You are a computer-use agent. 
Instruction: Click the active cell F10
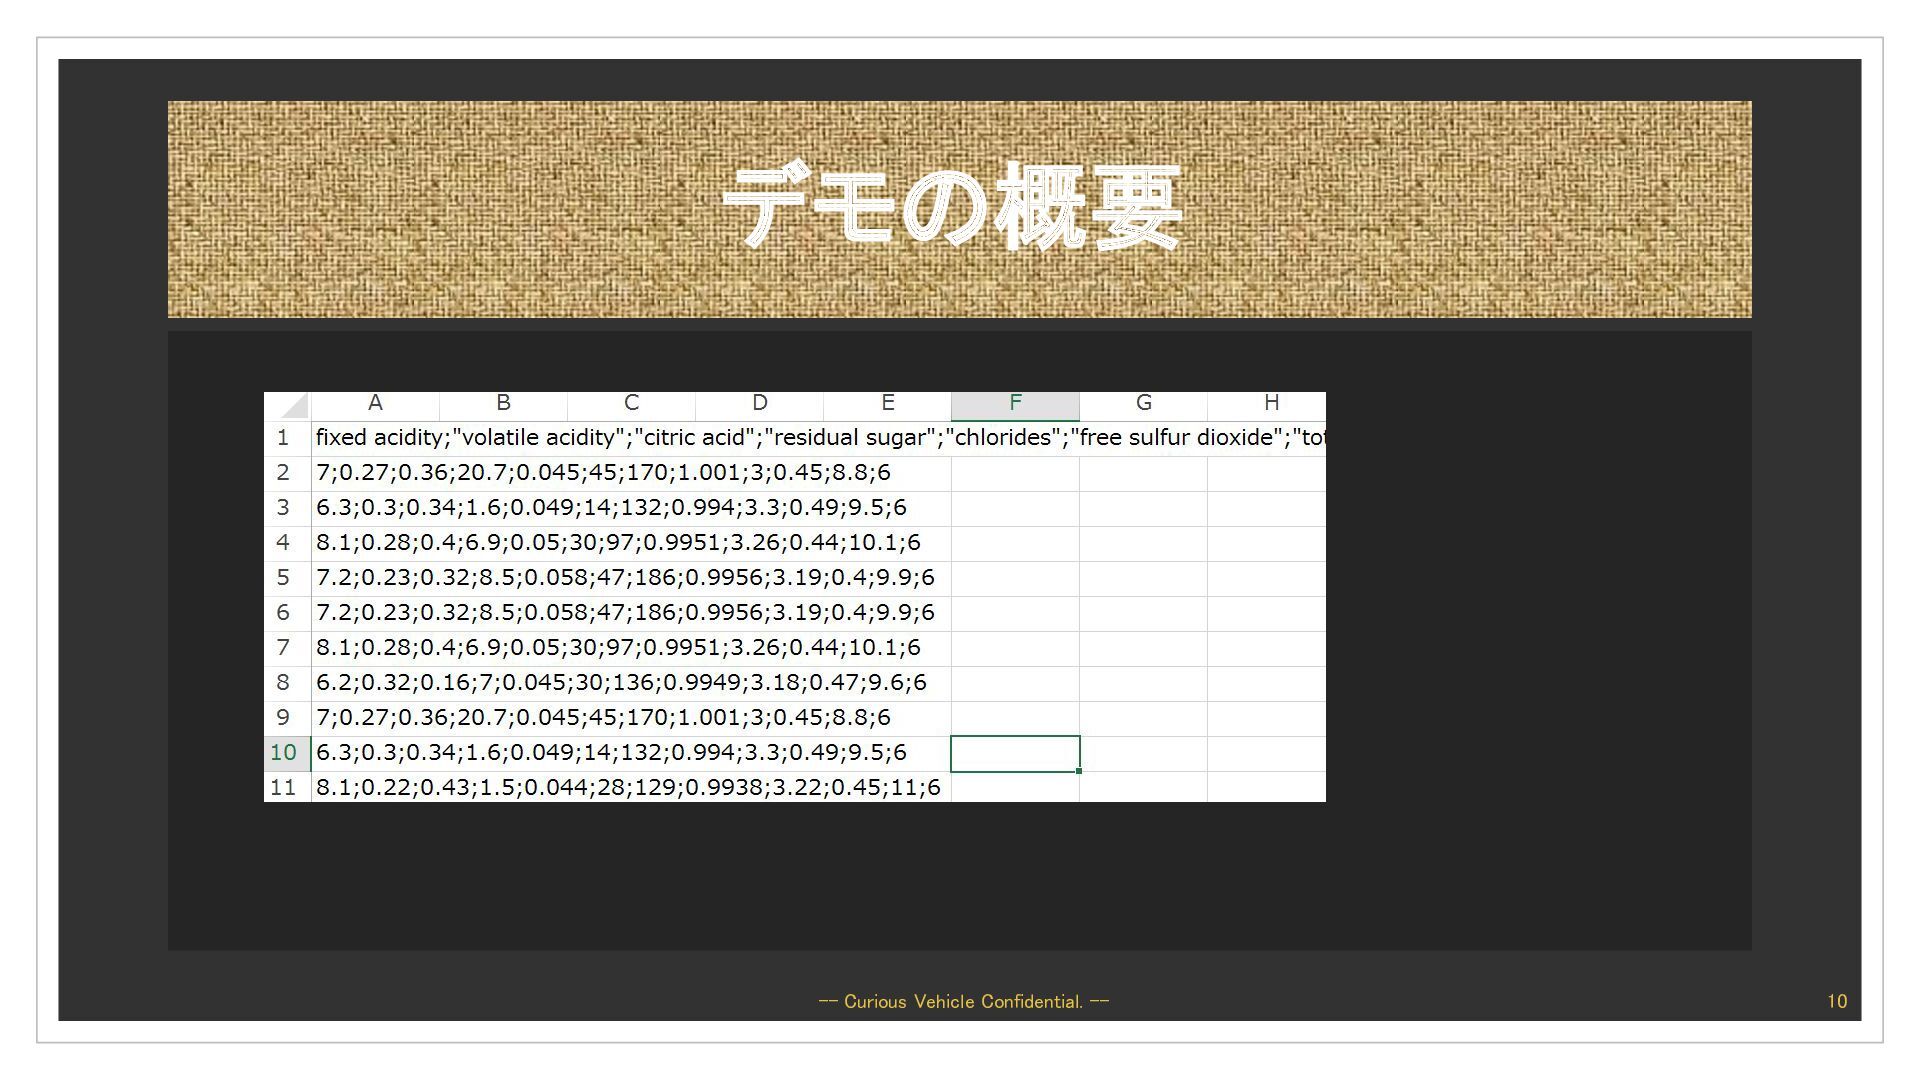pyautogui.click(x=1015, y=753)
